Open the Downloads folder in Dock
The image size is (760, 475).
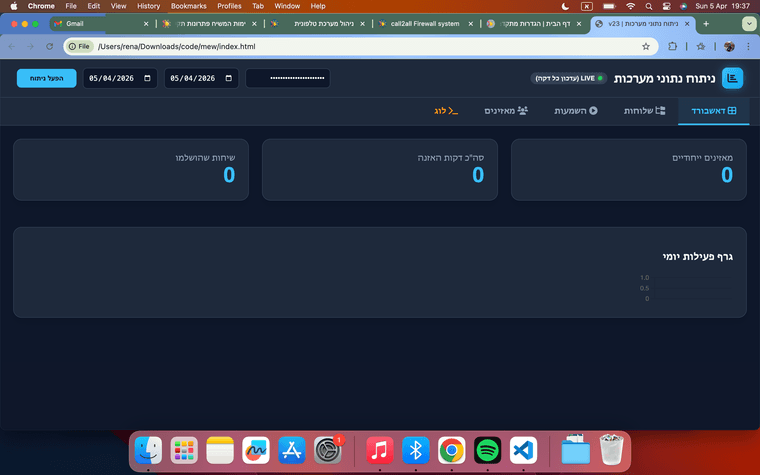point(575,449)
